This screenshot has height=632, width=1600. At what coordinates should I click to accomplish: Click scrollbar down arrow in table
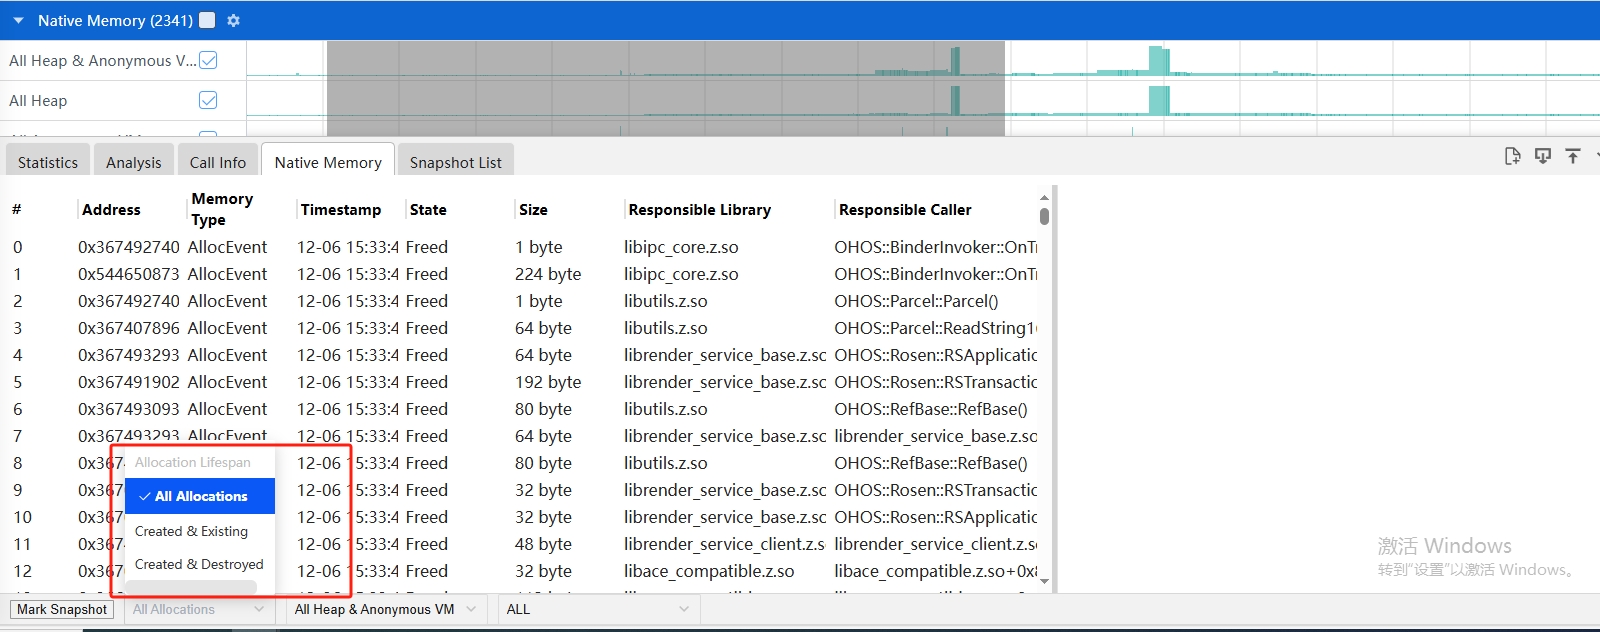point(1044,581)
